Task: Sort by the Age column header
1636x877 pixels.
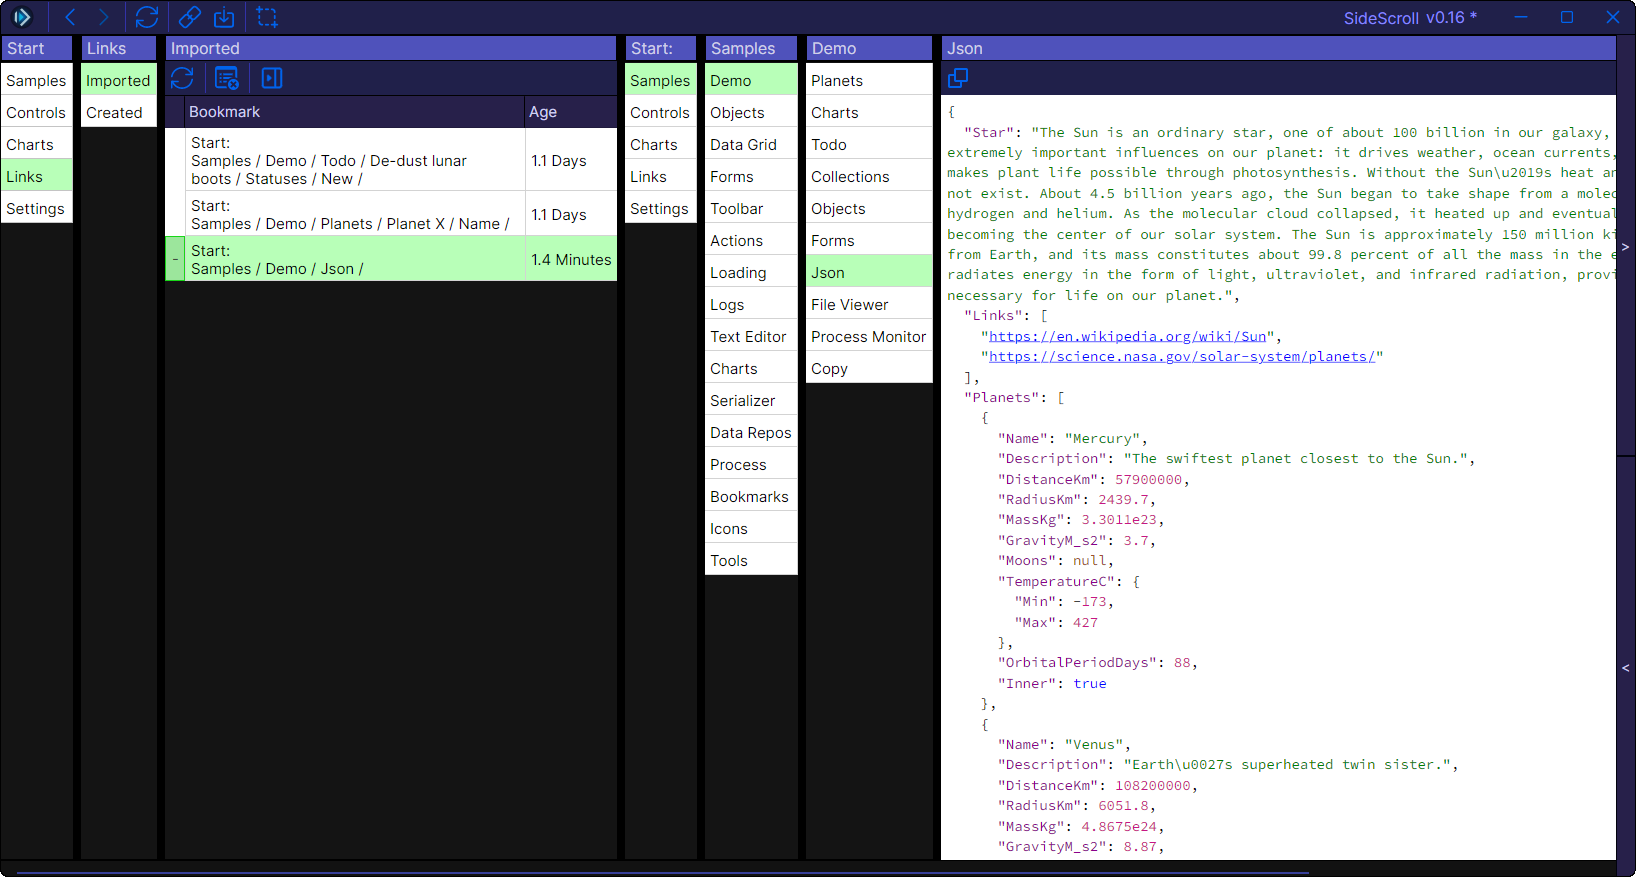Action: [571, 112]
